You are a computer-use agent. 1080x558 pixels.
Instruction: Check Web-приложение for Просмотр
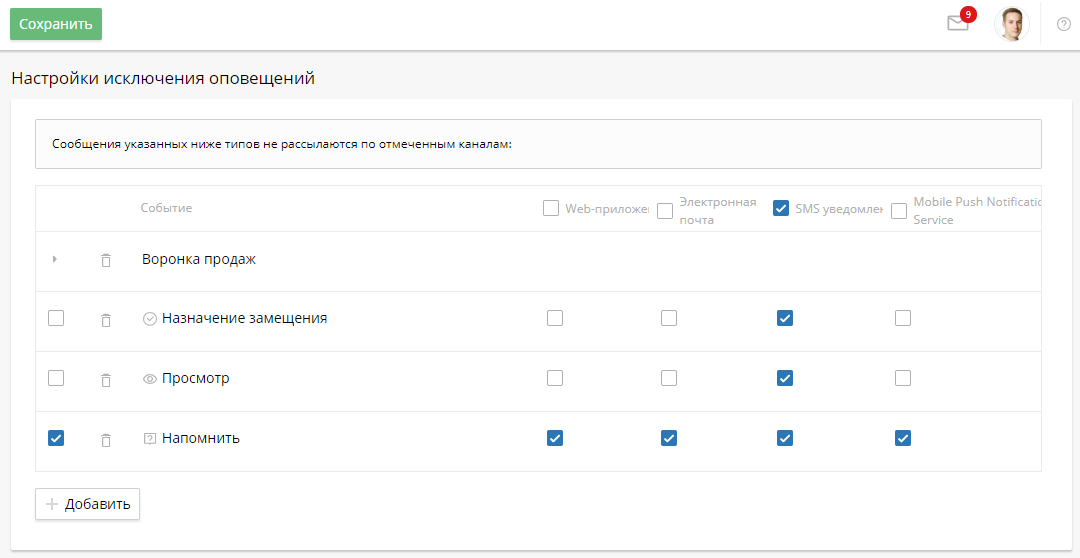point(554,378)
